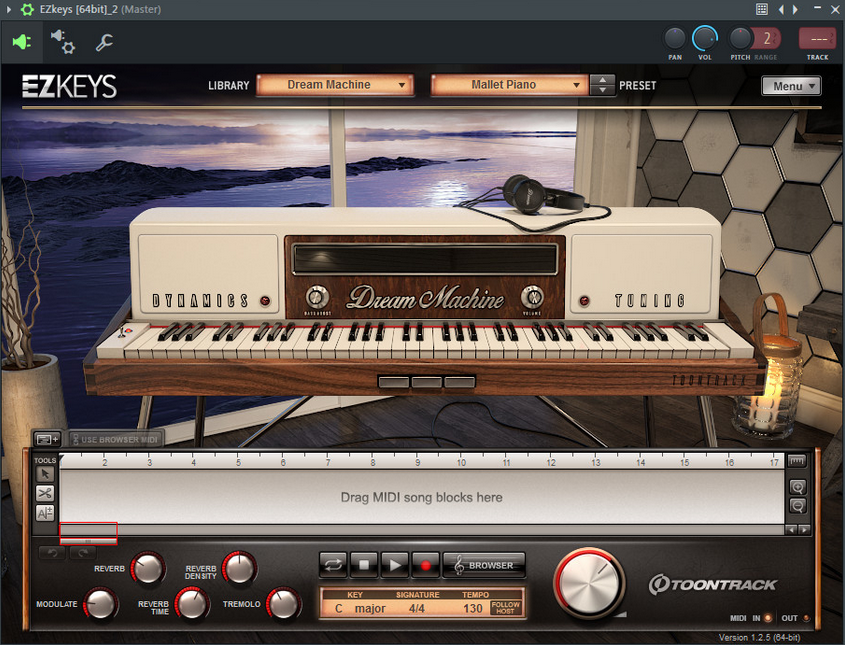Open the title bar grid presets icon
This screenshot has height=645, width=845.
tap(762, 9)
